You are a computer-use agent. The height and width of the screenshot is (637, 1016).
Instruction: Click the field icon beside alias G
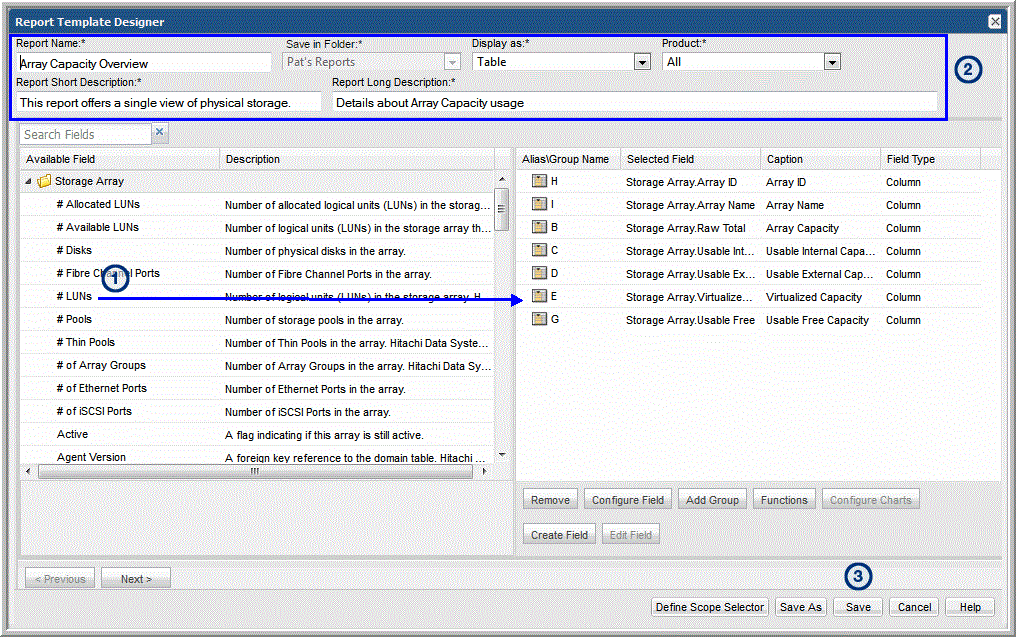[x=539, y=319]
